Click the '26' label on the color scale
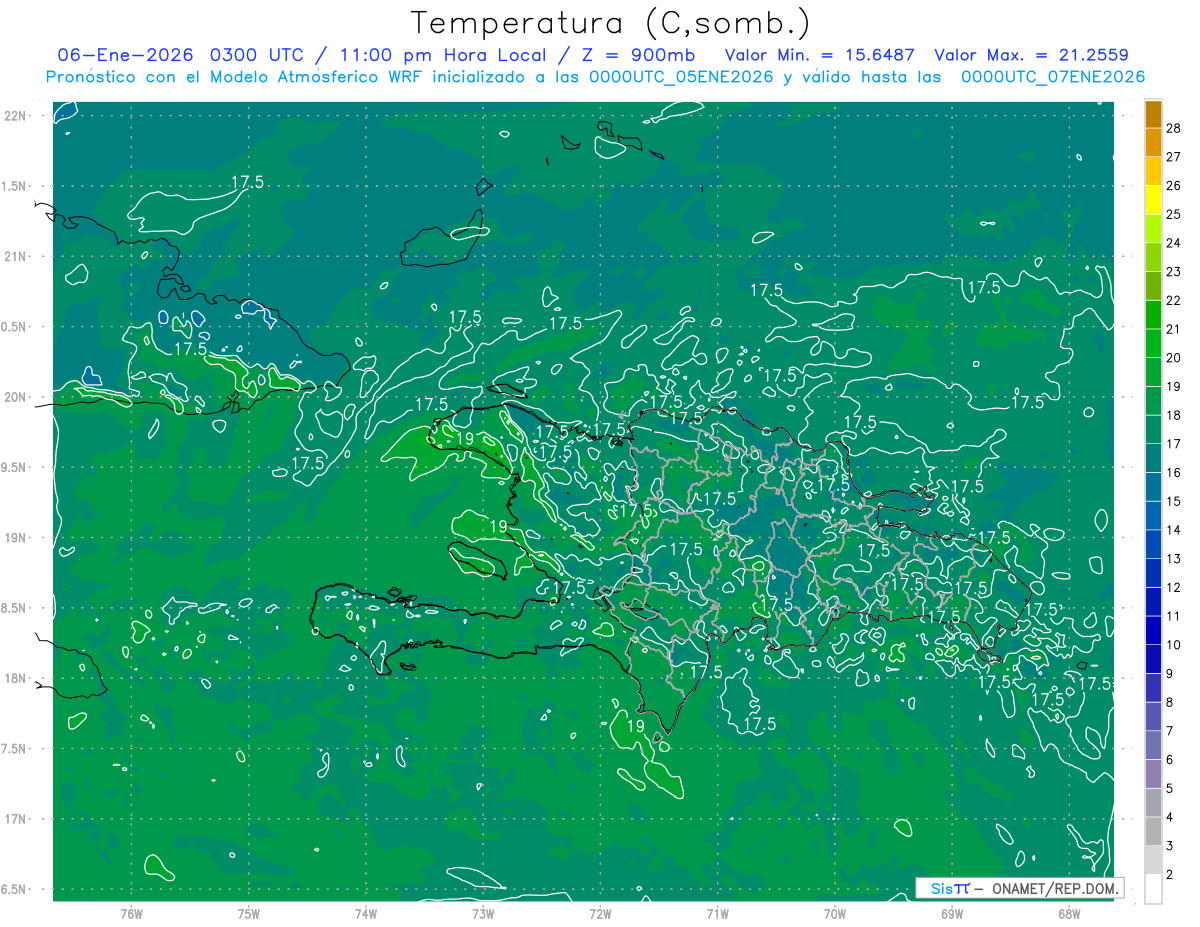This screenshot has width=1200, height=927. click(1174, 185)
